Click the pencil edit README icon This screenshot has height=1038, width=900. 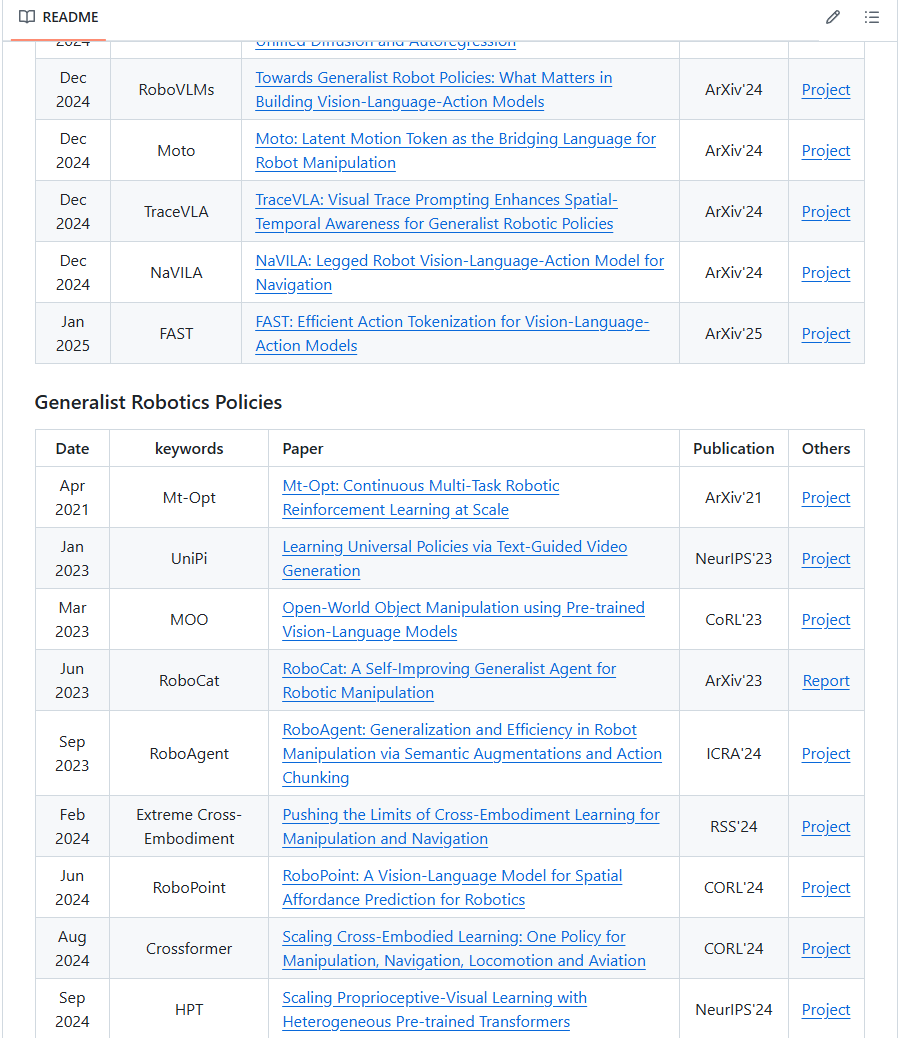pos(832,17)
